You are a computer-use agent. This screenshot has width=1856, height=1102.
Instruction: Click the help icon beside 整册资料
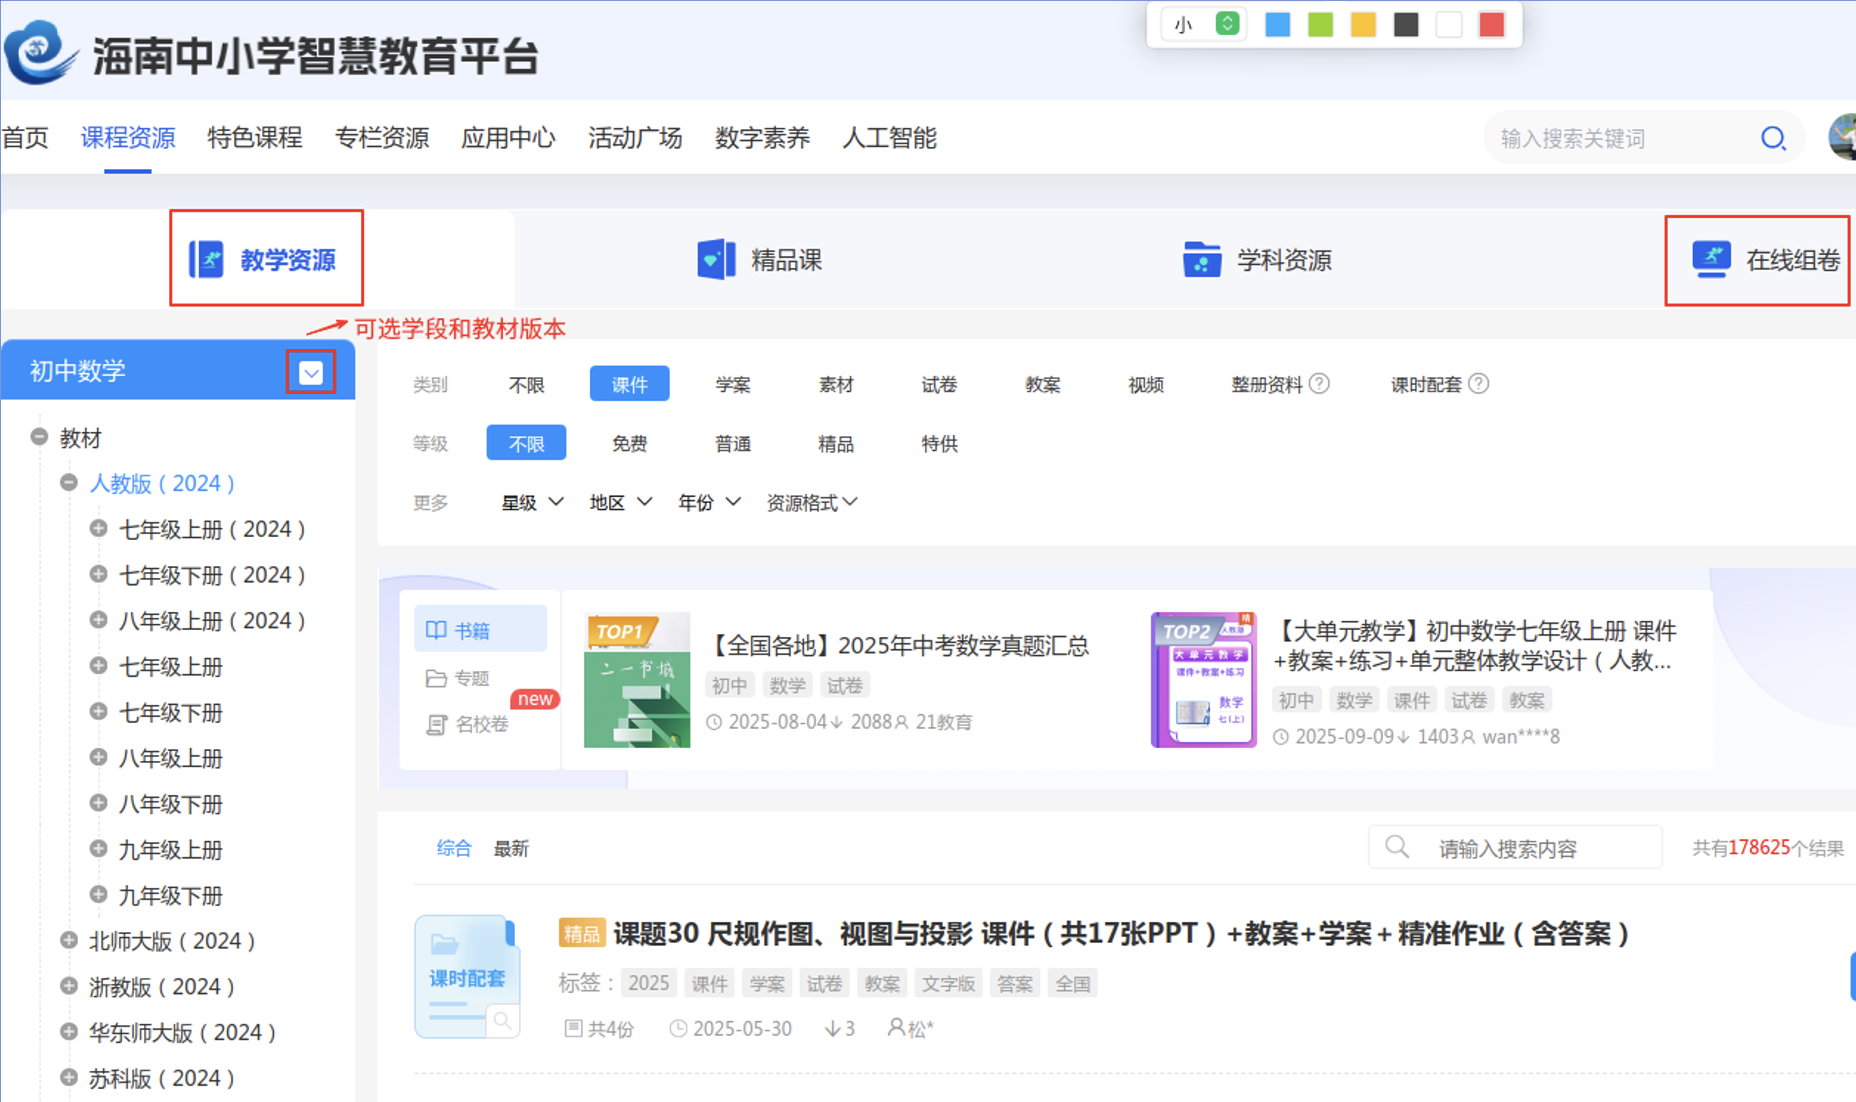tap(1319, 384)
